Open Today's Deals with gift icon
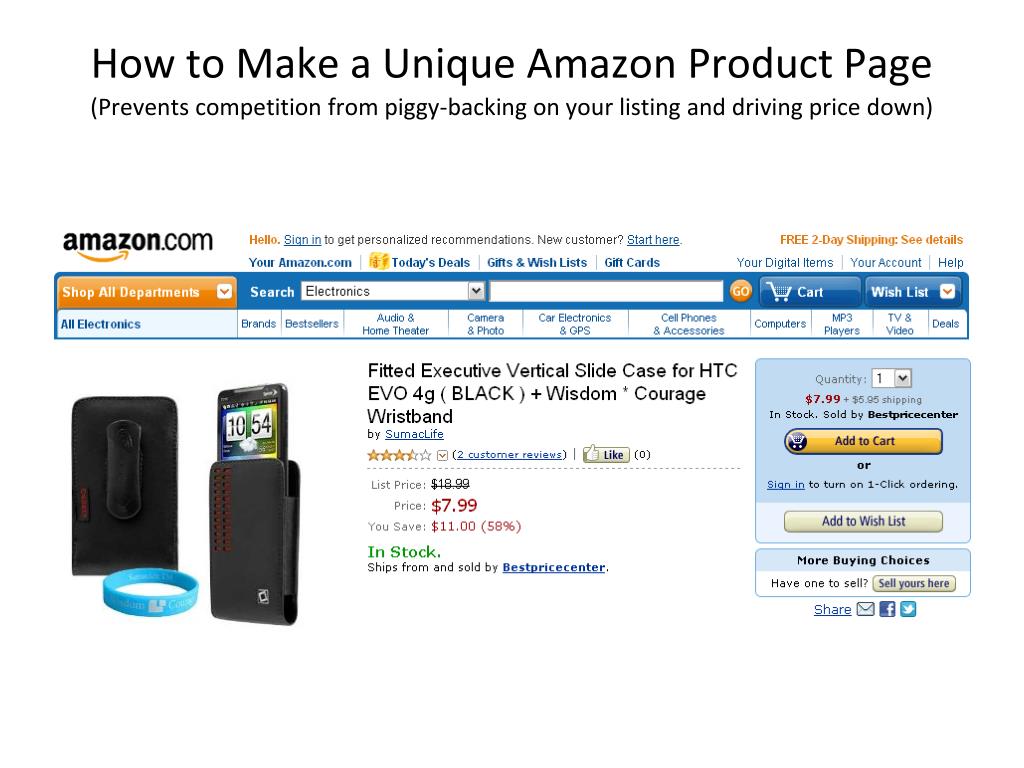The height and width of the screenshot is (768, 1024). click(x=419, y=262)
